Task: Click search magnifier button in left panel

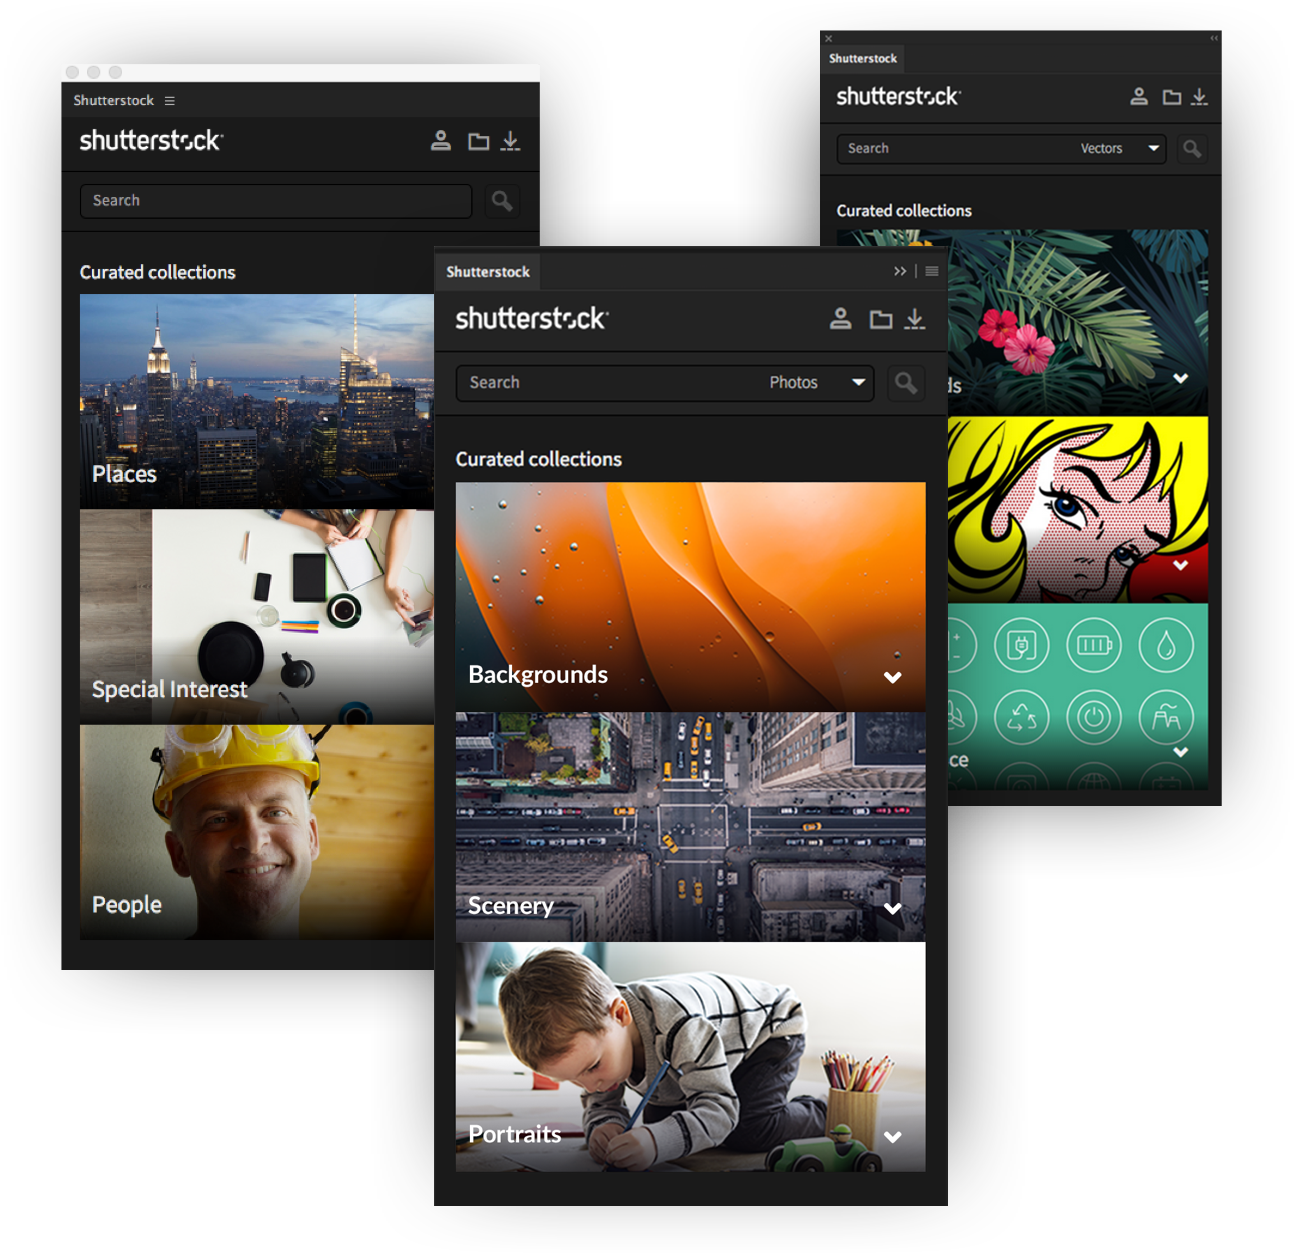Action: coord(502,201)
